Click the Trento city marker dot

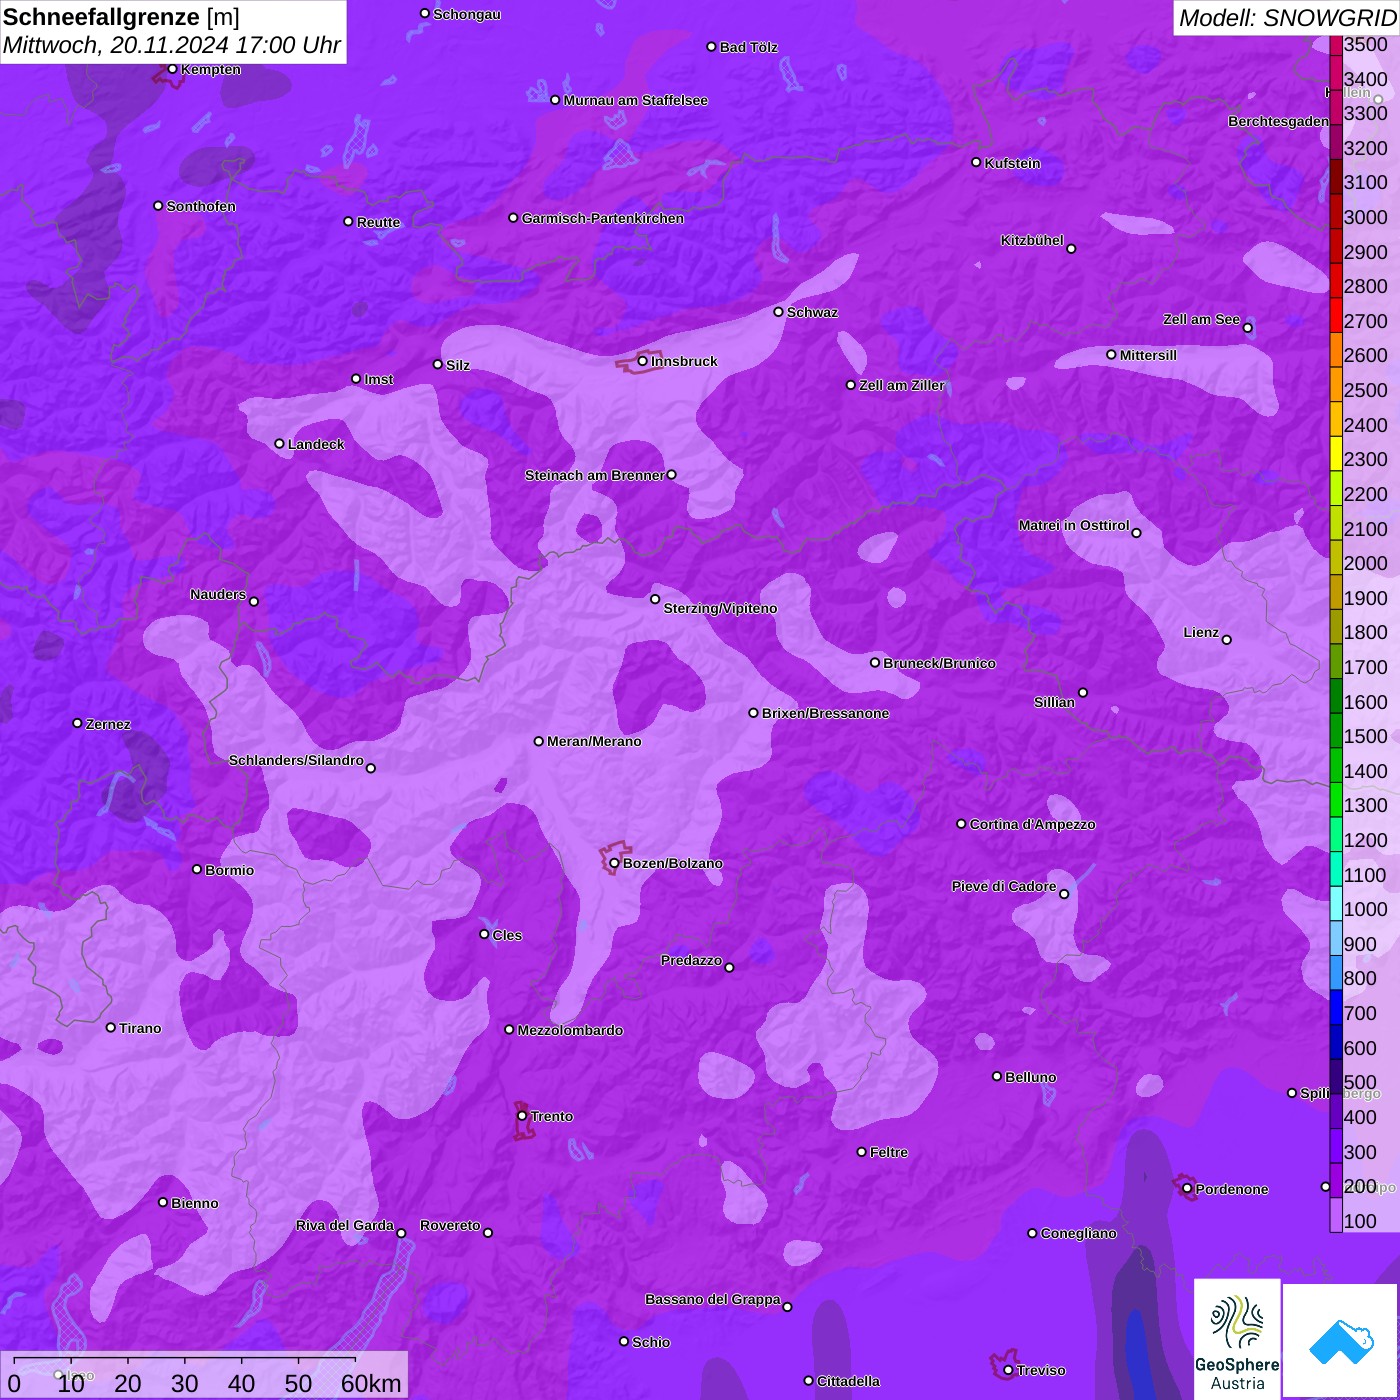[522, 1116]
